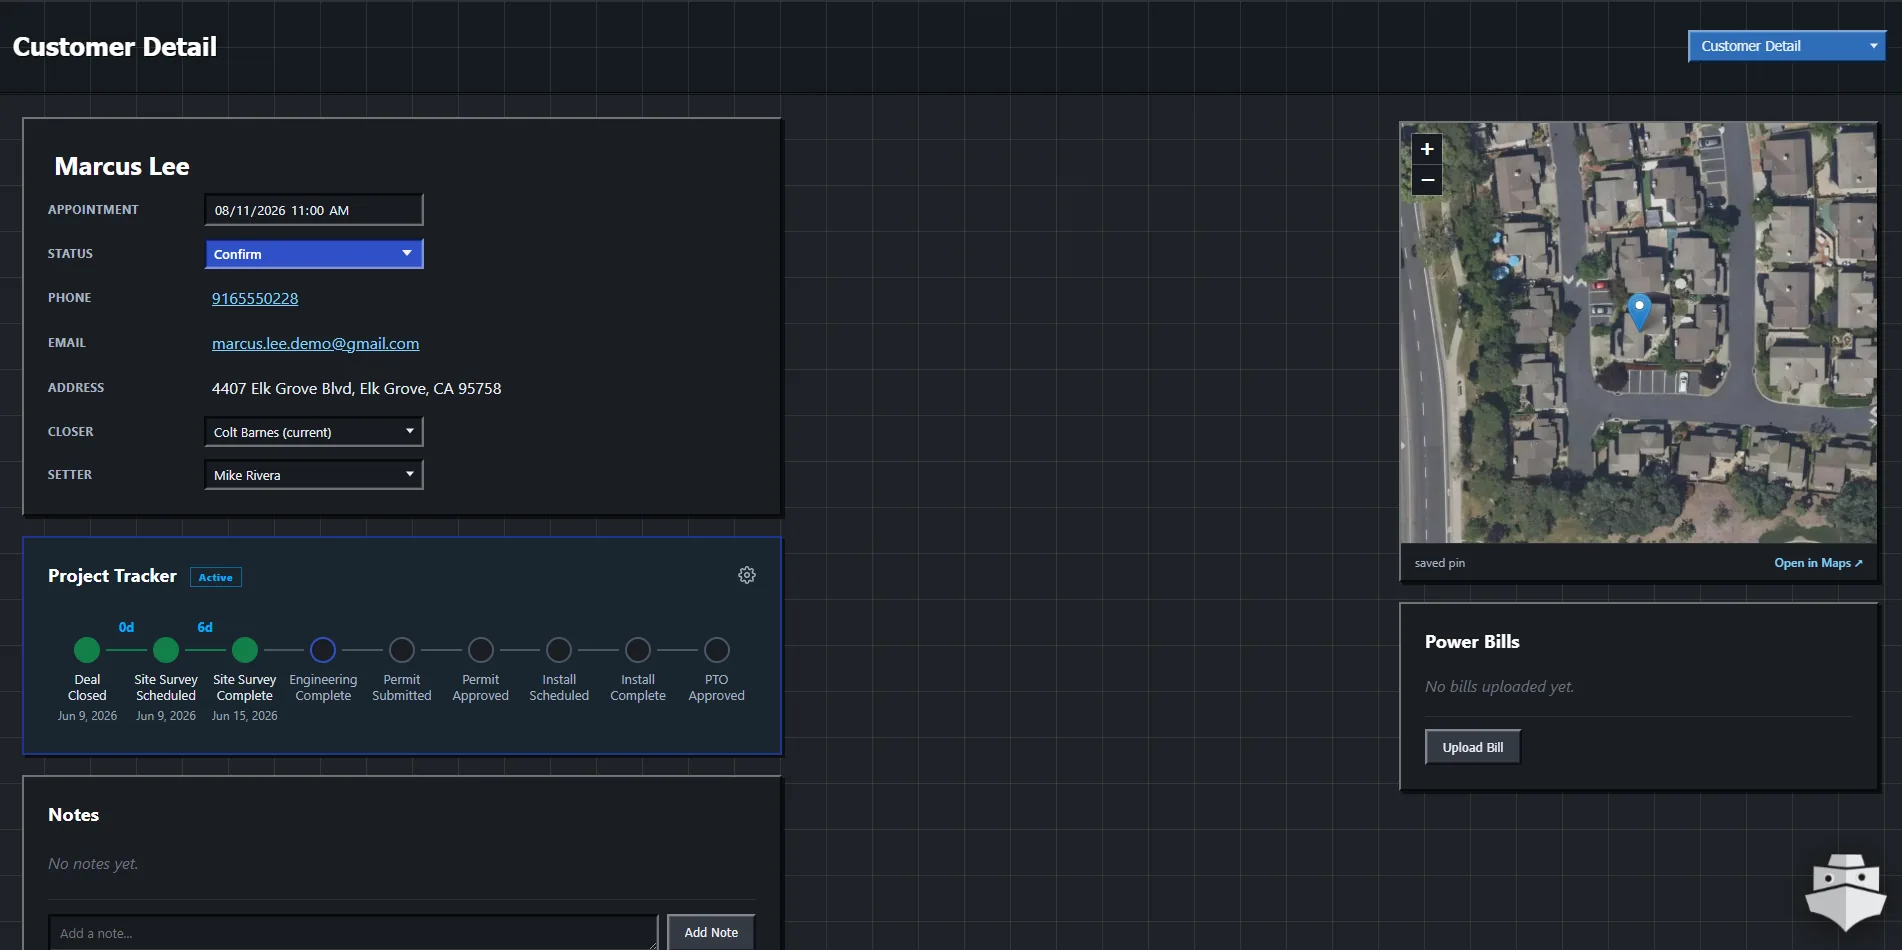
Task: Zoom in on the map
Action: 1427,149
